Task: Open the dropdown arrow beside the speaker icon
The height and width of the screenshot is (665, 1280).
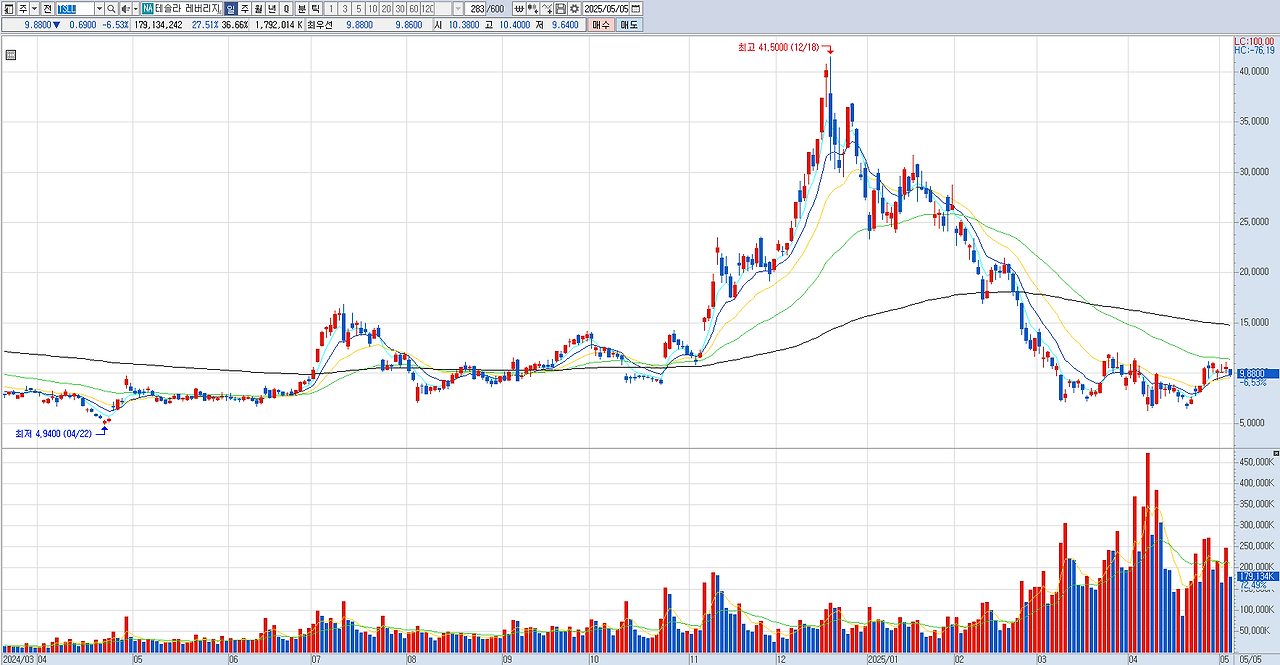Action: click(x=136, y=9)
